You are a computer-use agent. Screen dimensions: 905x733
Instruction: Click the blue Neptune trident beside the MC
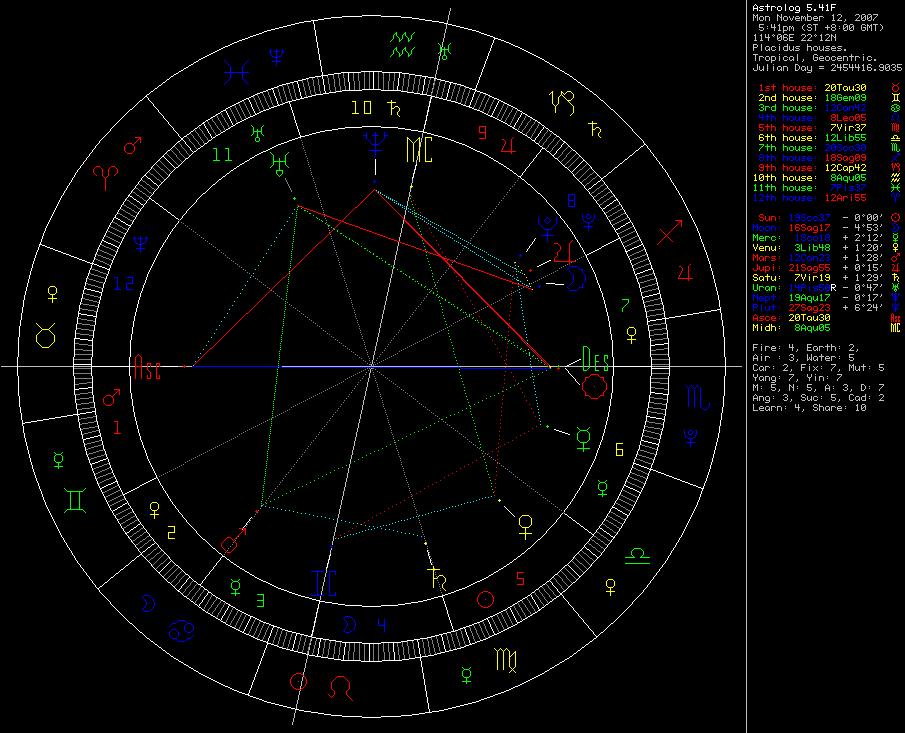click(x=378, y=147)
